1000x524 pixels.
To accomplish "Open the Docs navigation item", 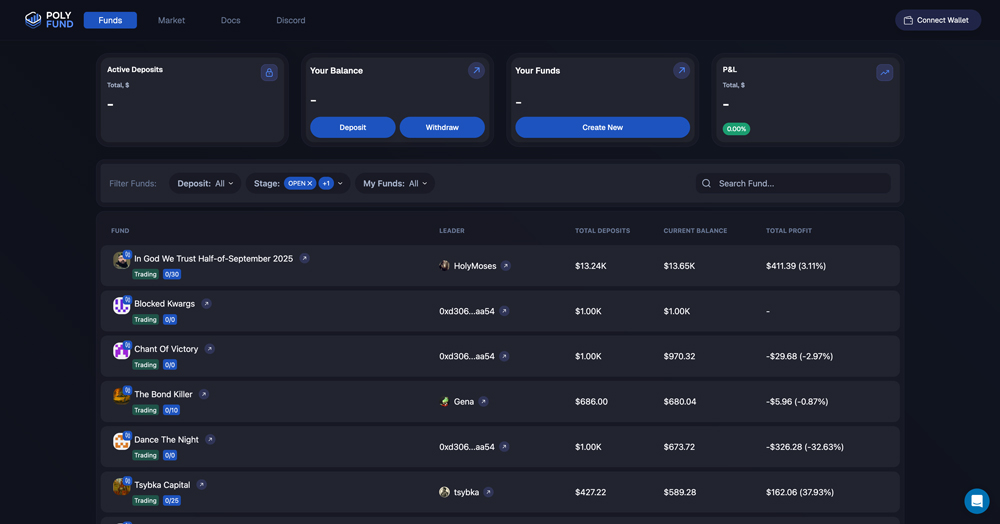I will [230, 20].
